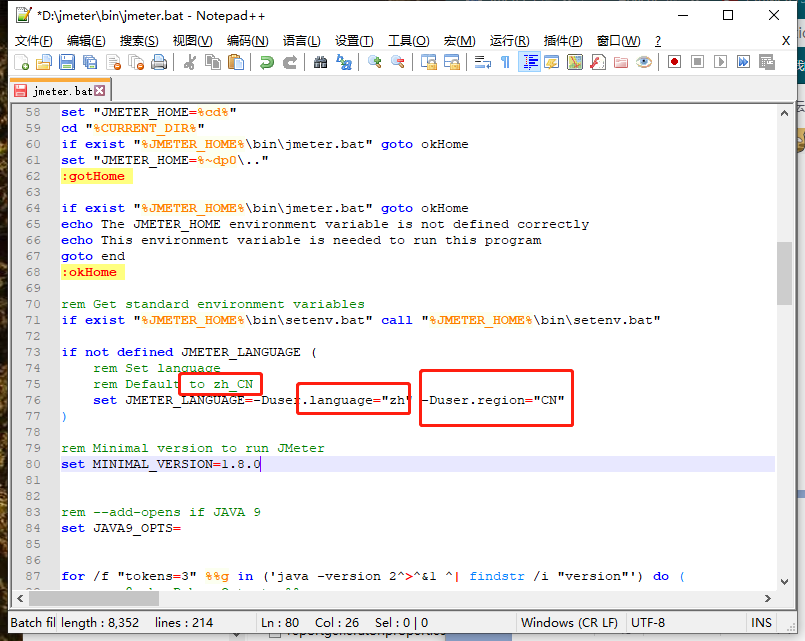The height and width of the screenshot is (641, 805).
Task: Click the UTF-8 encoding in status bar
Action: 648,623
